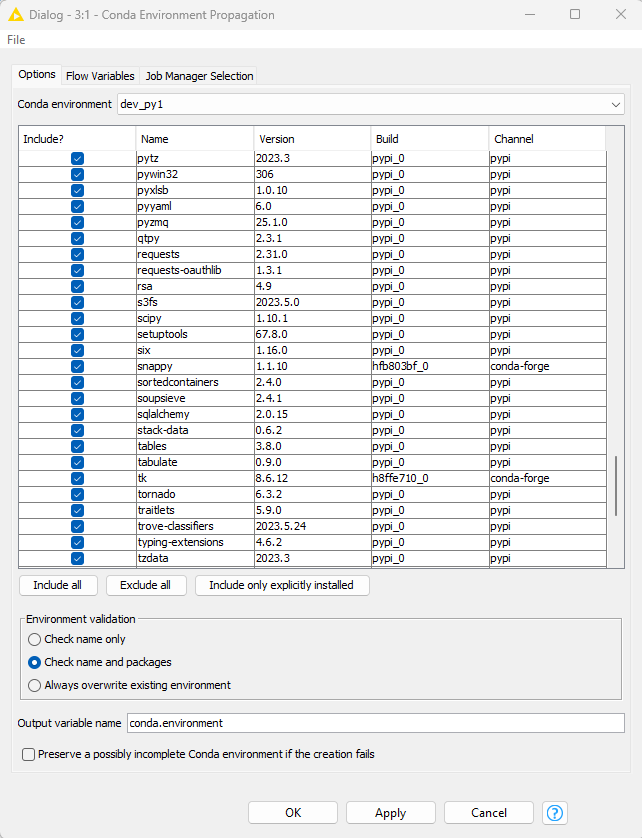This screenshot has height=838, width=642.
Task: Click Include only explicitly installed button
Action: click(282, 585)
